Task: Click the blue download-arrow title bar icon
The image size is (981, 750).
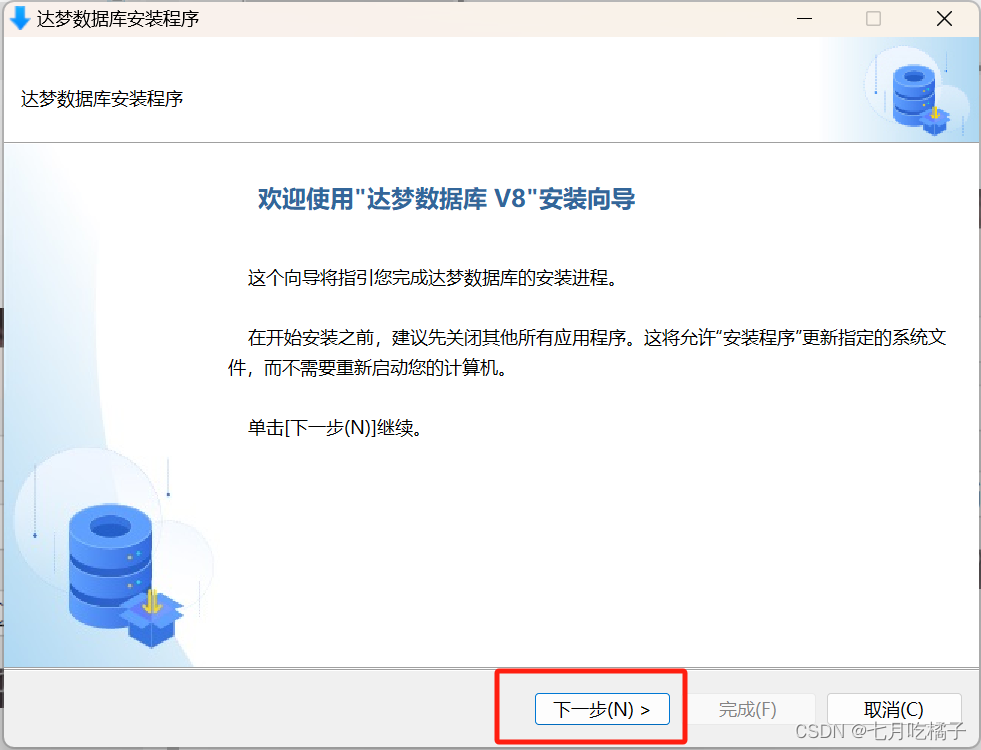Action: tap(20, 18)
